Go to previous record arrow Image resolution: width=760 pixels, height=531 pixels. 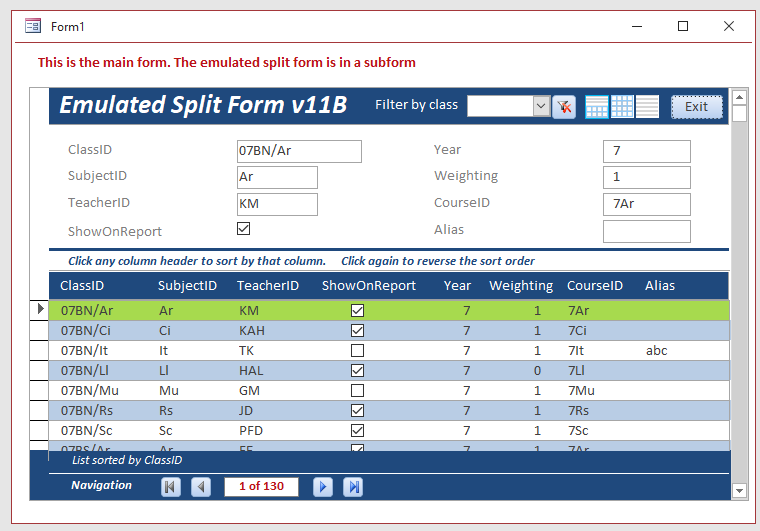[201, 487]
